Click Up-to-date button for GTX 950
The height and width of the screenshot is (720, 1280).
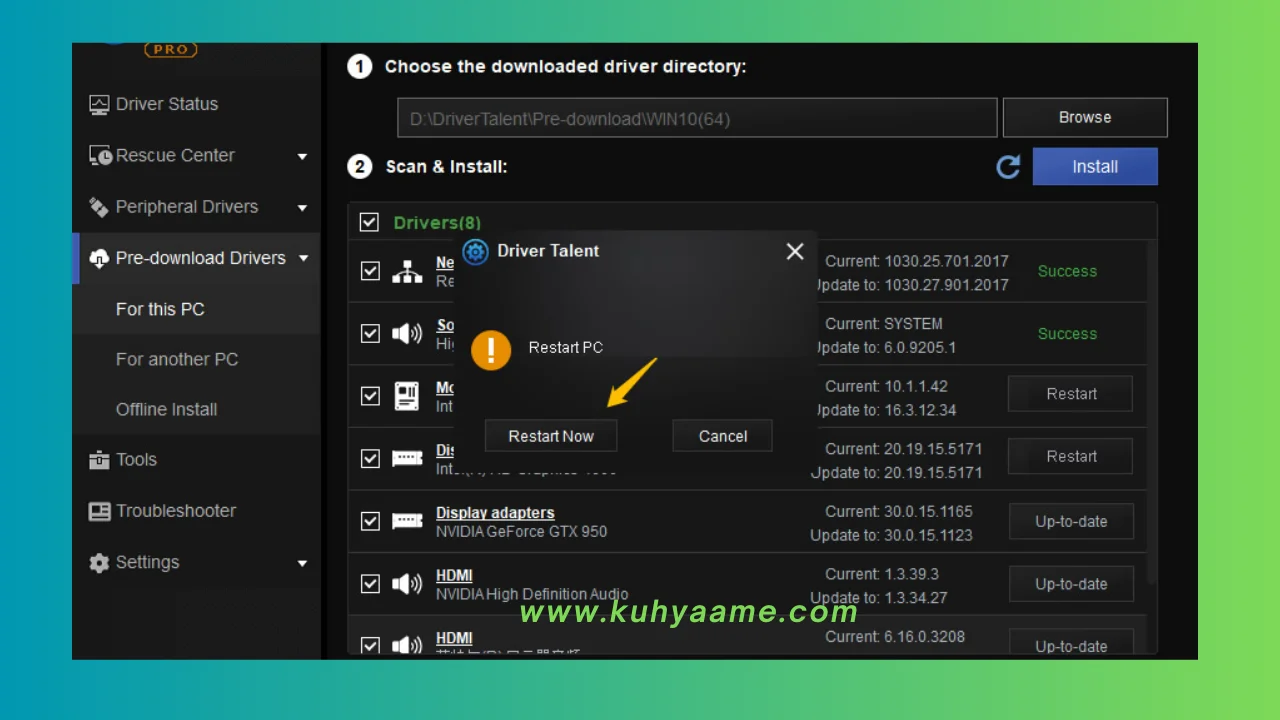tap(1071, 521)
